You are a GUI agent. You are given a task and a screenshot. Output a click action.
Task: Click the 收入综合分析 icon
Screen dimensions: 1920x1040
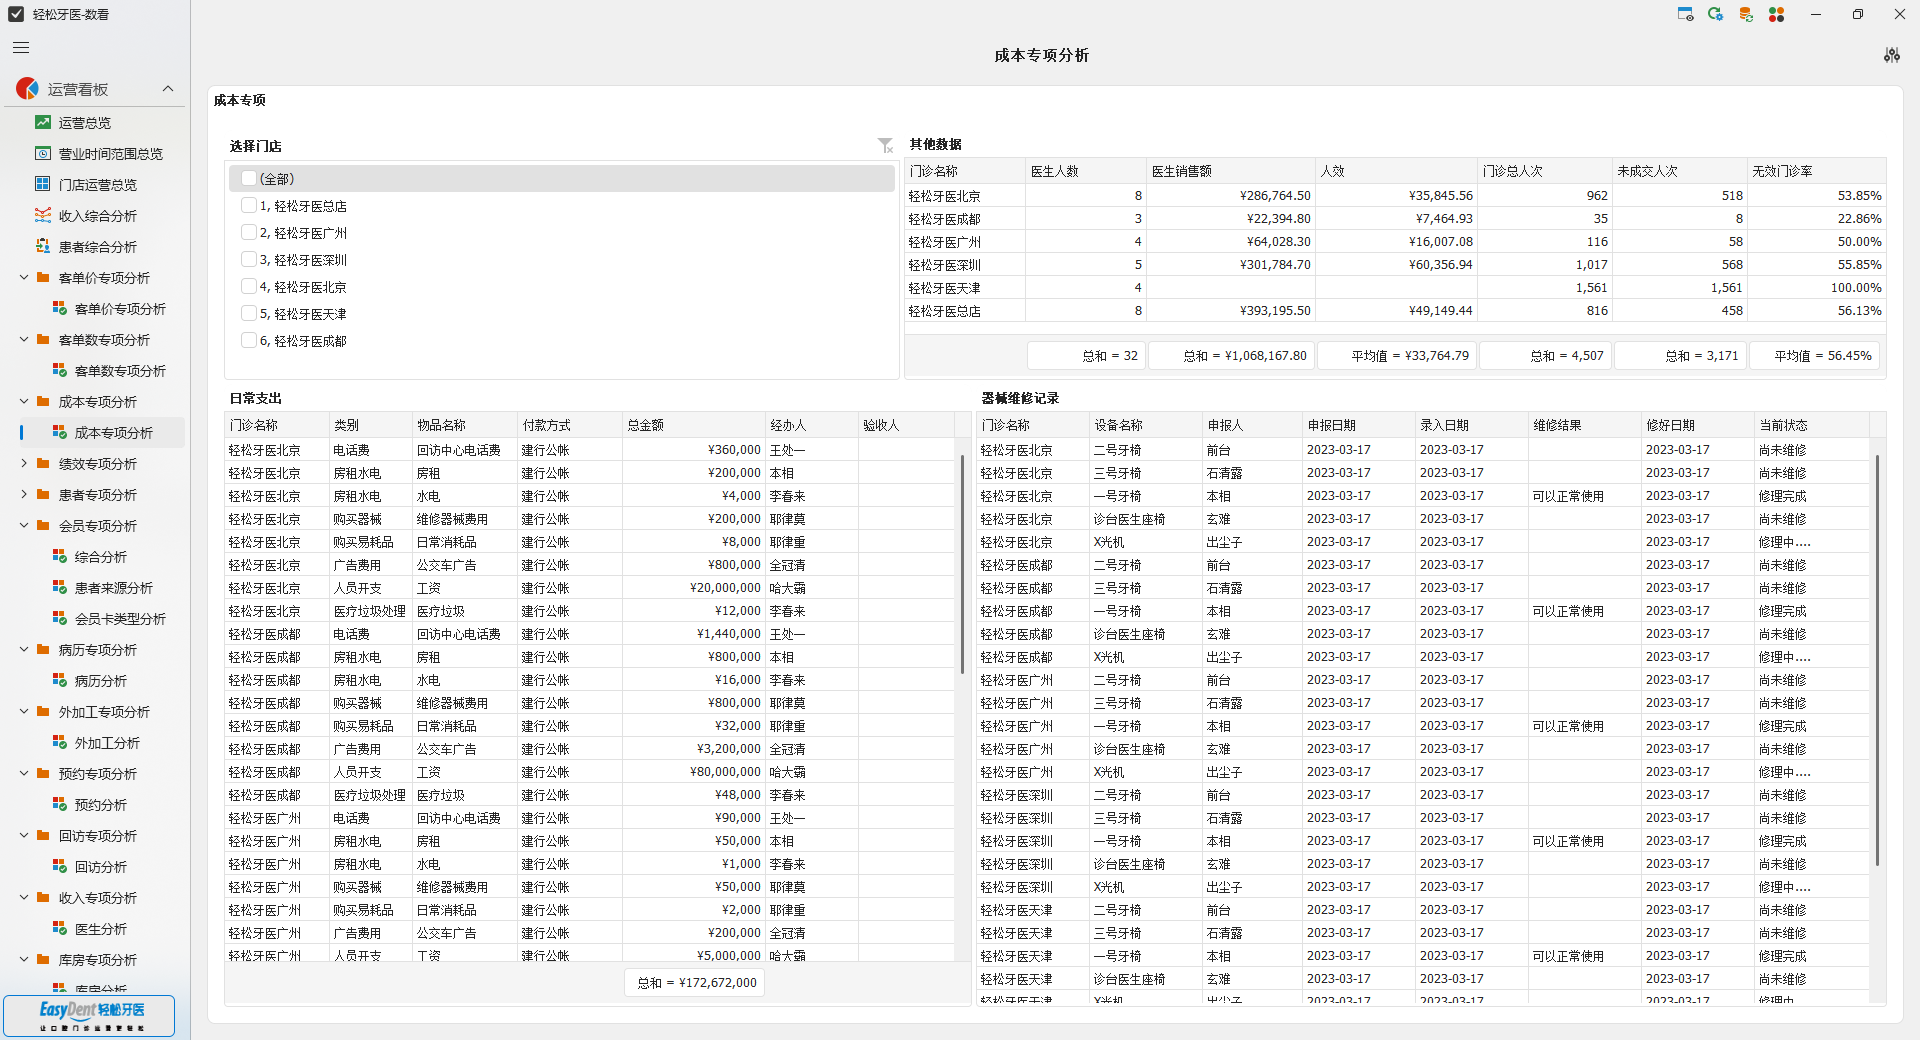(43, 216)
